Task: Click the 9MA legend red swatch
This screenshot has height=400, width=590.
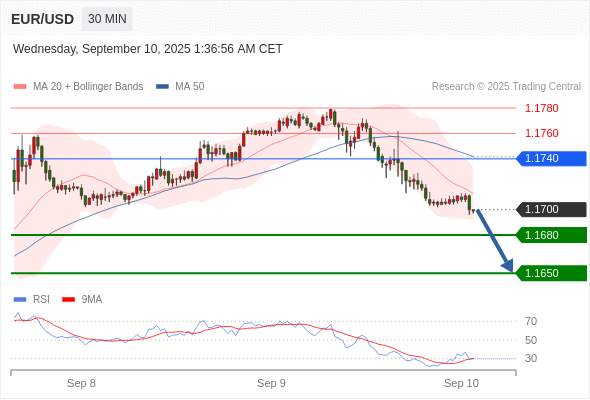Action: 68,300
